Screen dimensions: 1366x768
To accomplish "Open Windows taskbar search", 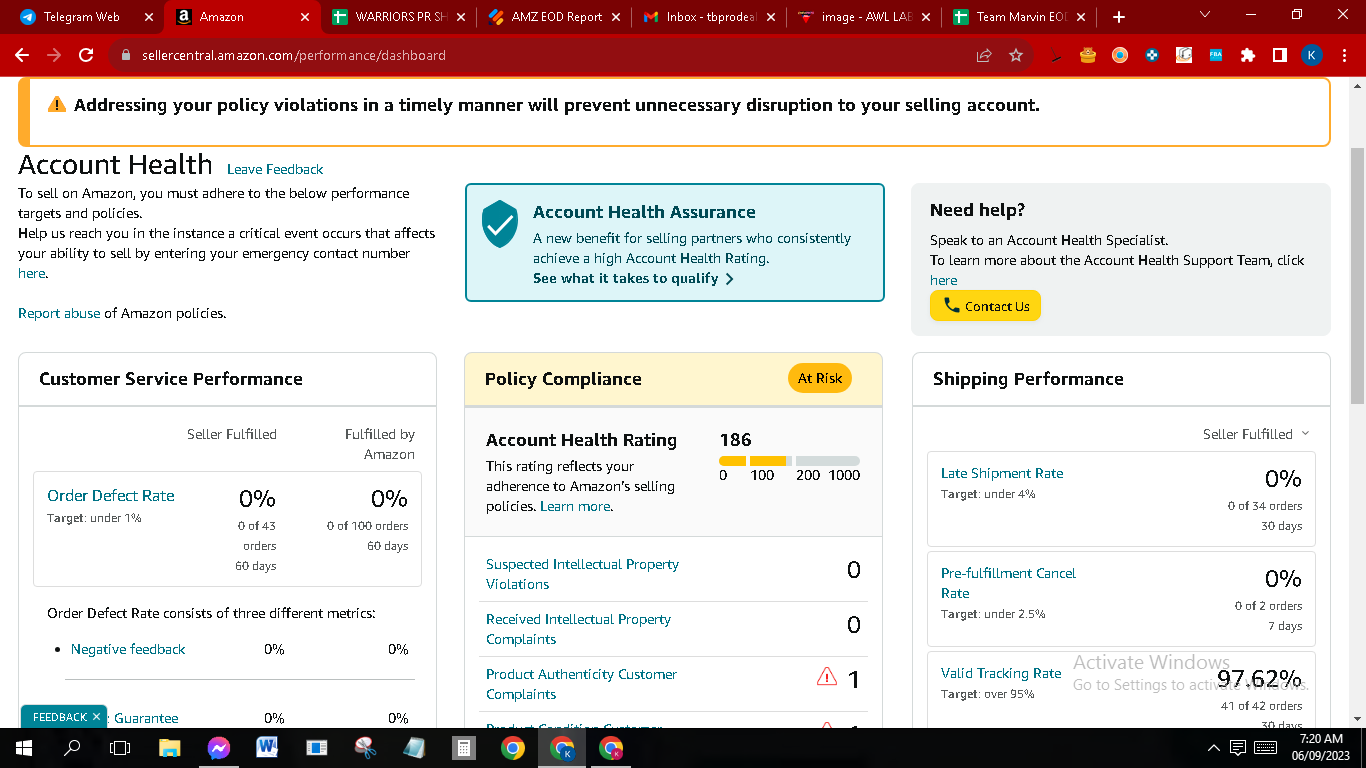I will point(72,748).
